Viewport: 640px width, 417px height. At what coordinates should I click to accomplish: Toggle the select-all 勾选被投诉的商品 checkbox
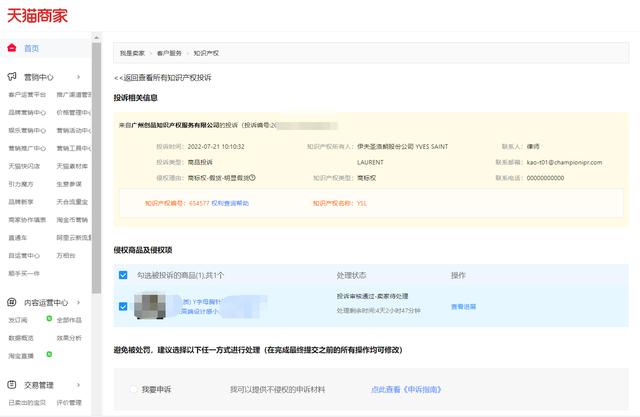click(123, 275)
